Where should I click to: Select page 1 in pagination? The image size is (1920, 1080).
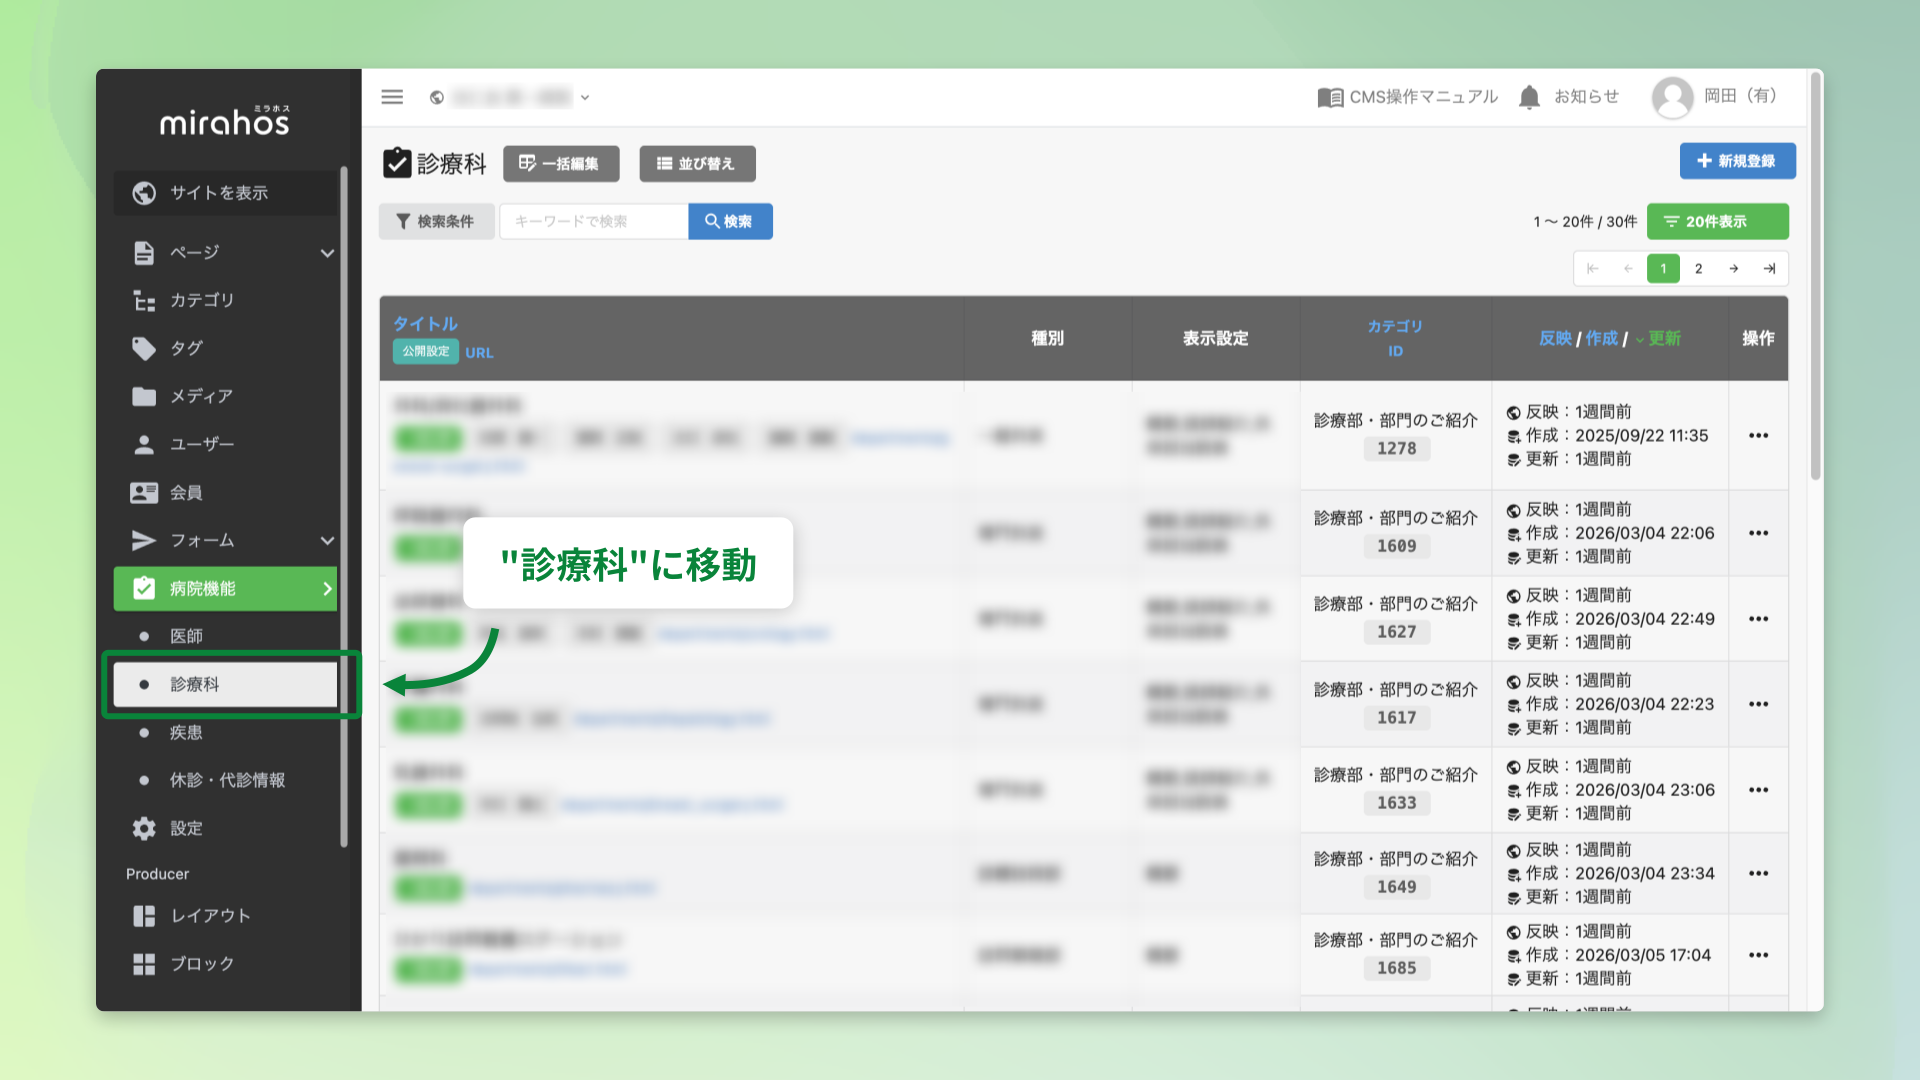(1663, 268)
